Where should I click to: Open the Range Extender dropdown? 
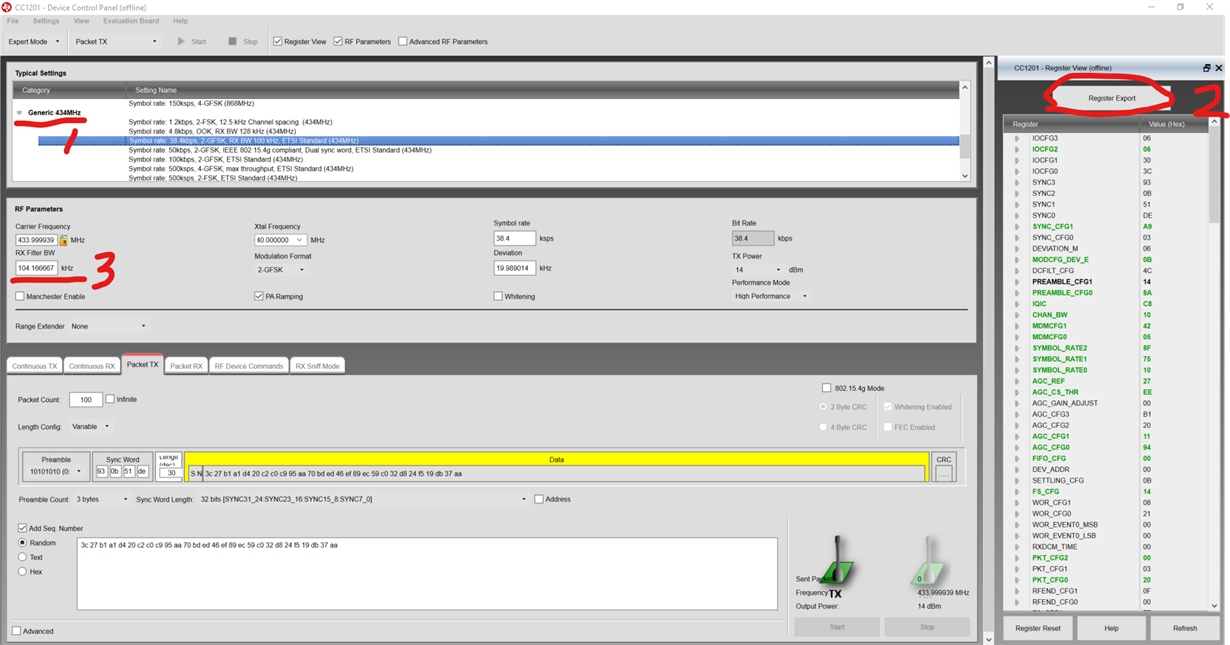coord(108,326)
